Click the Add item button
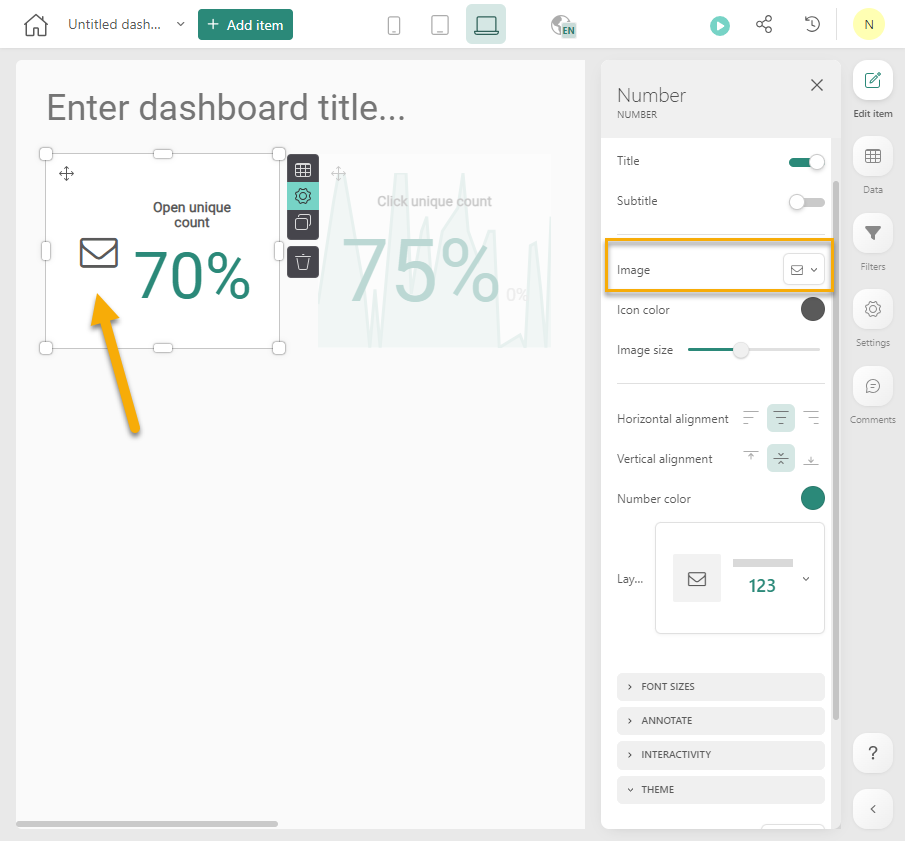 tap(245, 25)
